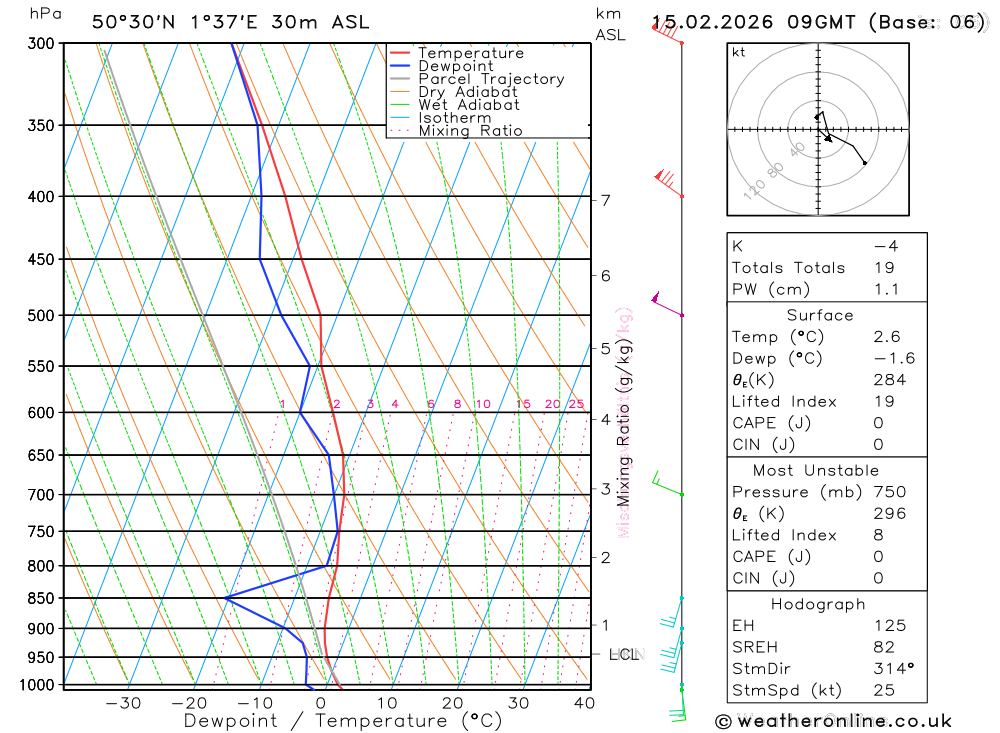Screen dimensions: 1000x733
Task: Select the 850 hPa pressure level label
Action: click(x=41, y=598)
